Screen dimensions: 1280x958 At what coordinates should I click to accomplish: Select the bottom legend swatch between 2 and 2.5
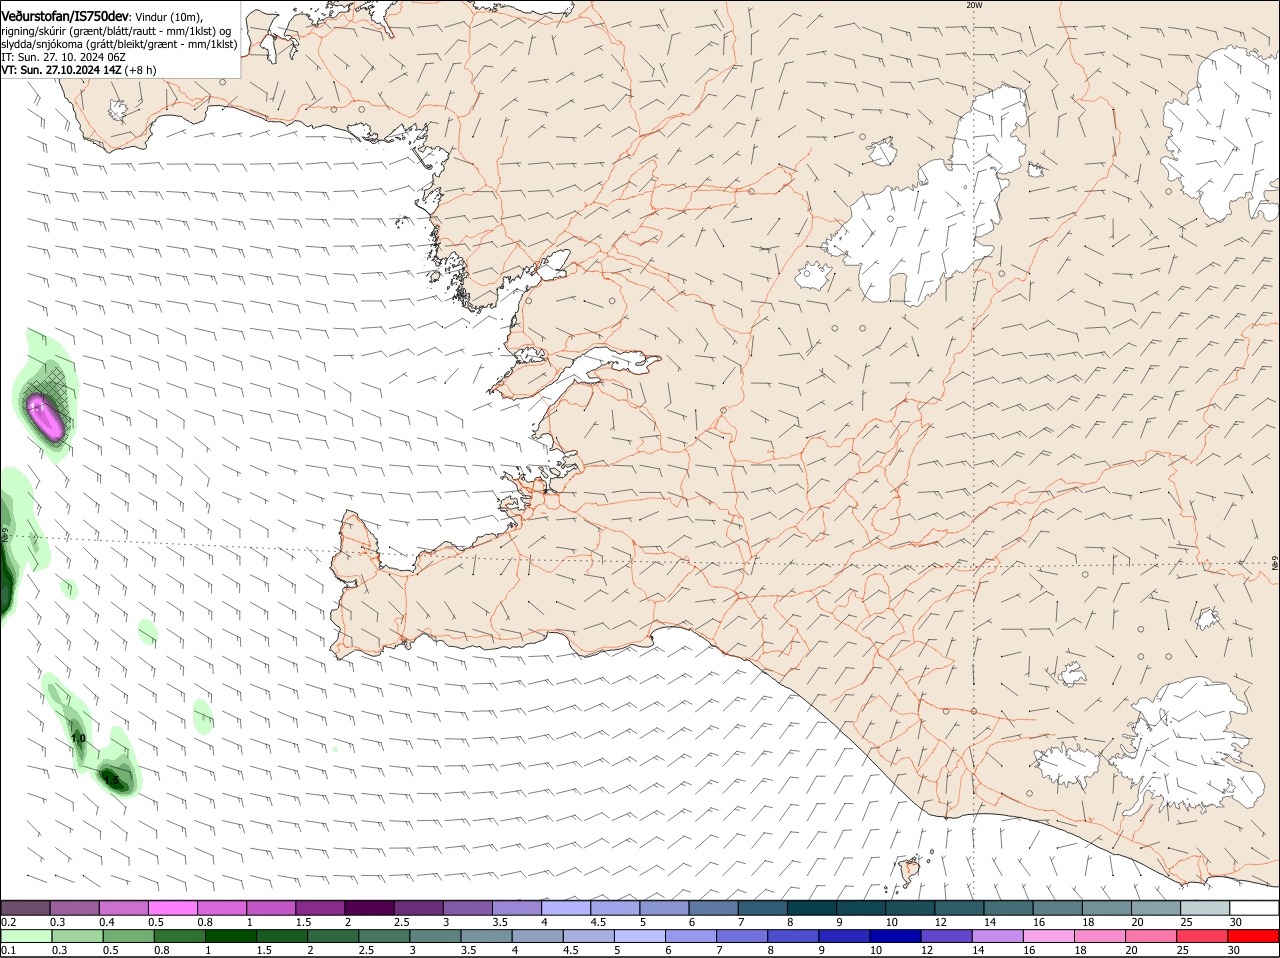(333, 936)
